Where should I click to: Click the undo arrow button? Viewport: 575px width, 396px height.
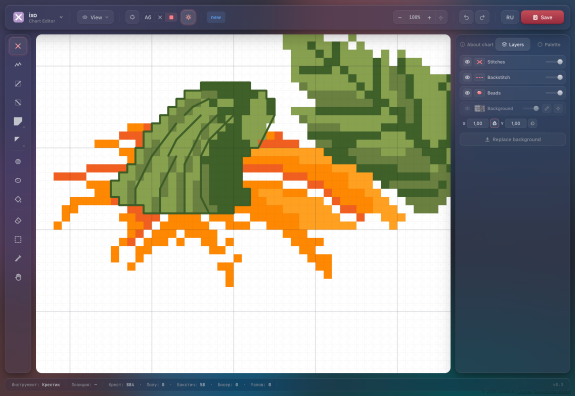pos(466,17)
